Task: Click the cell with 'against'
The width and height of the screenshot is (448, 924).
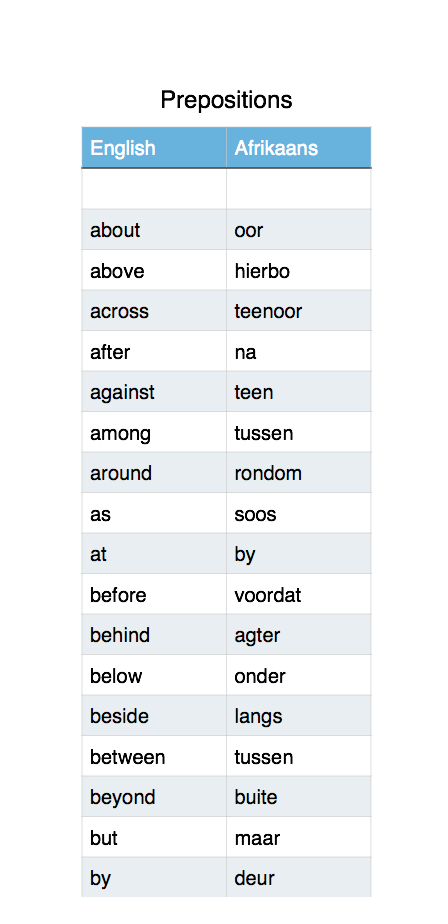Action: click(154, 391)
